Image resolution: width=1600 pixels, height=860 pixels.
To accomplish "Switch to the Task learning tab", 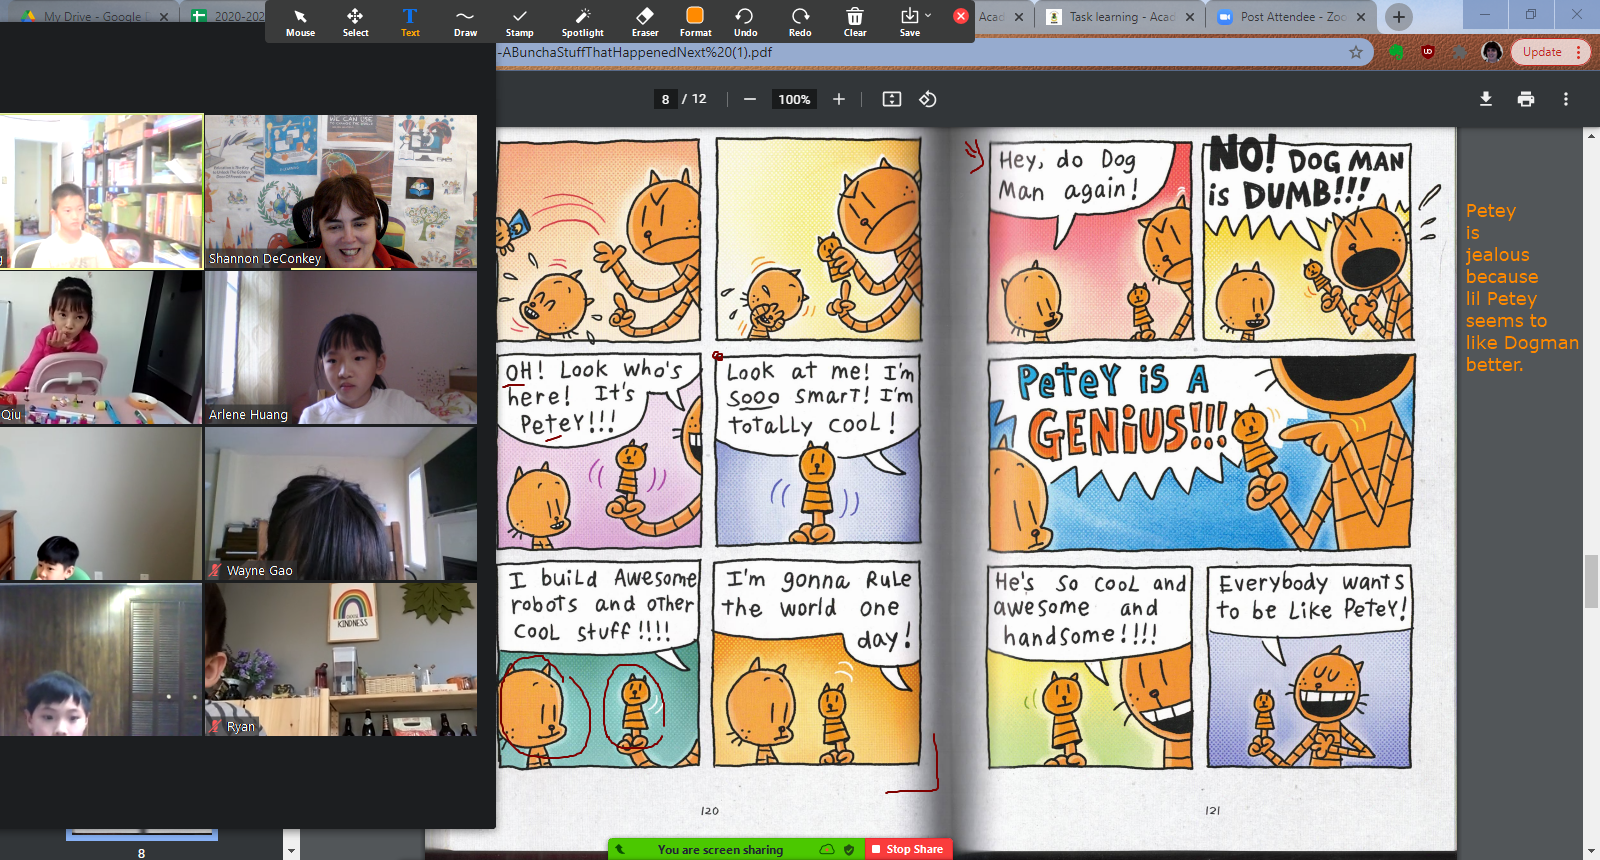I will tap(1119, 17).
